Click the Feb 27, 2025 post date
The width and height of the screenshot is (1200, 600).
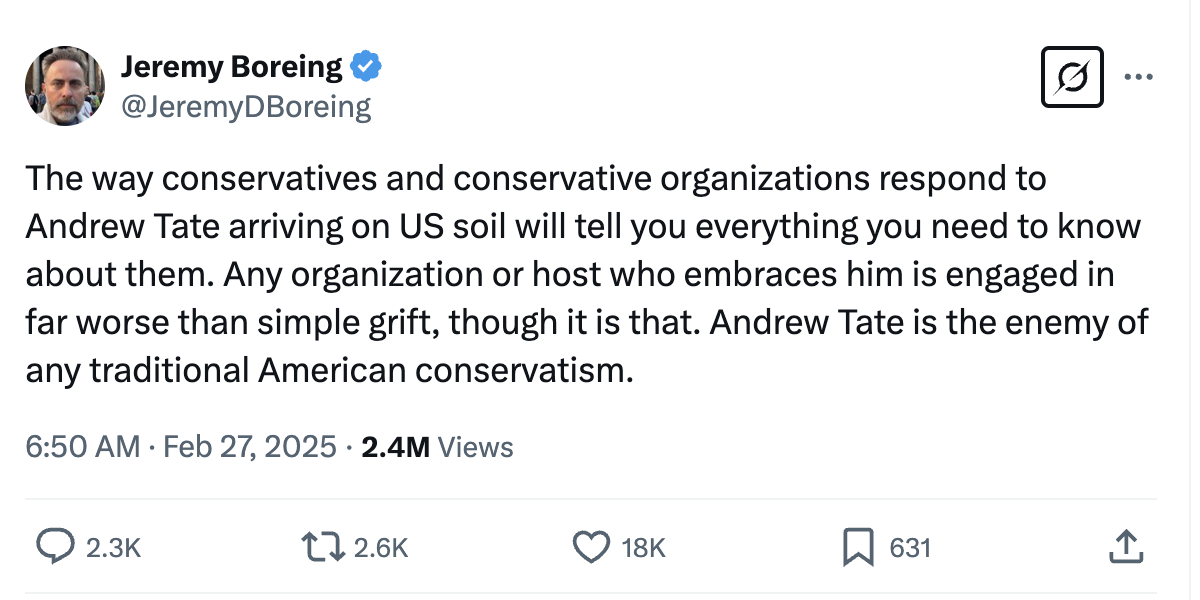coord(250,447)
